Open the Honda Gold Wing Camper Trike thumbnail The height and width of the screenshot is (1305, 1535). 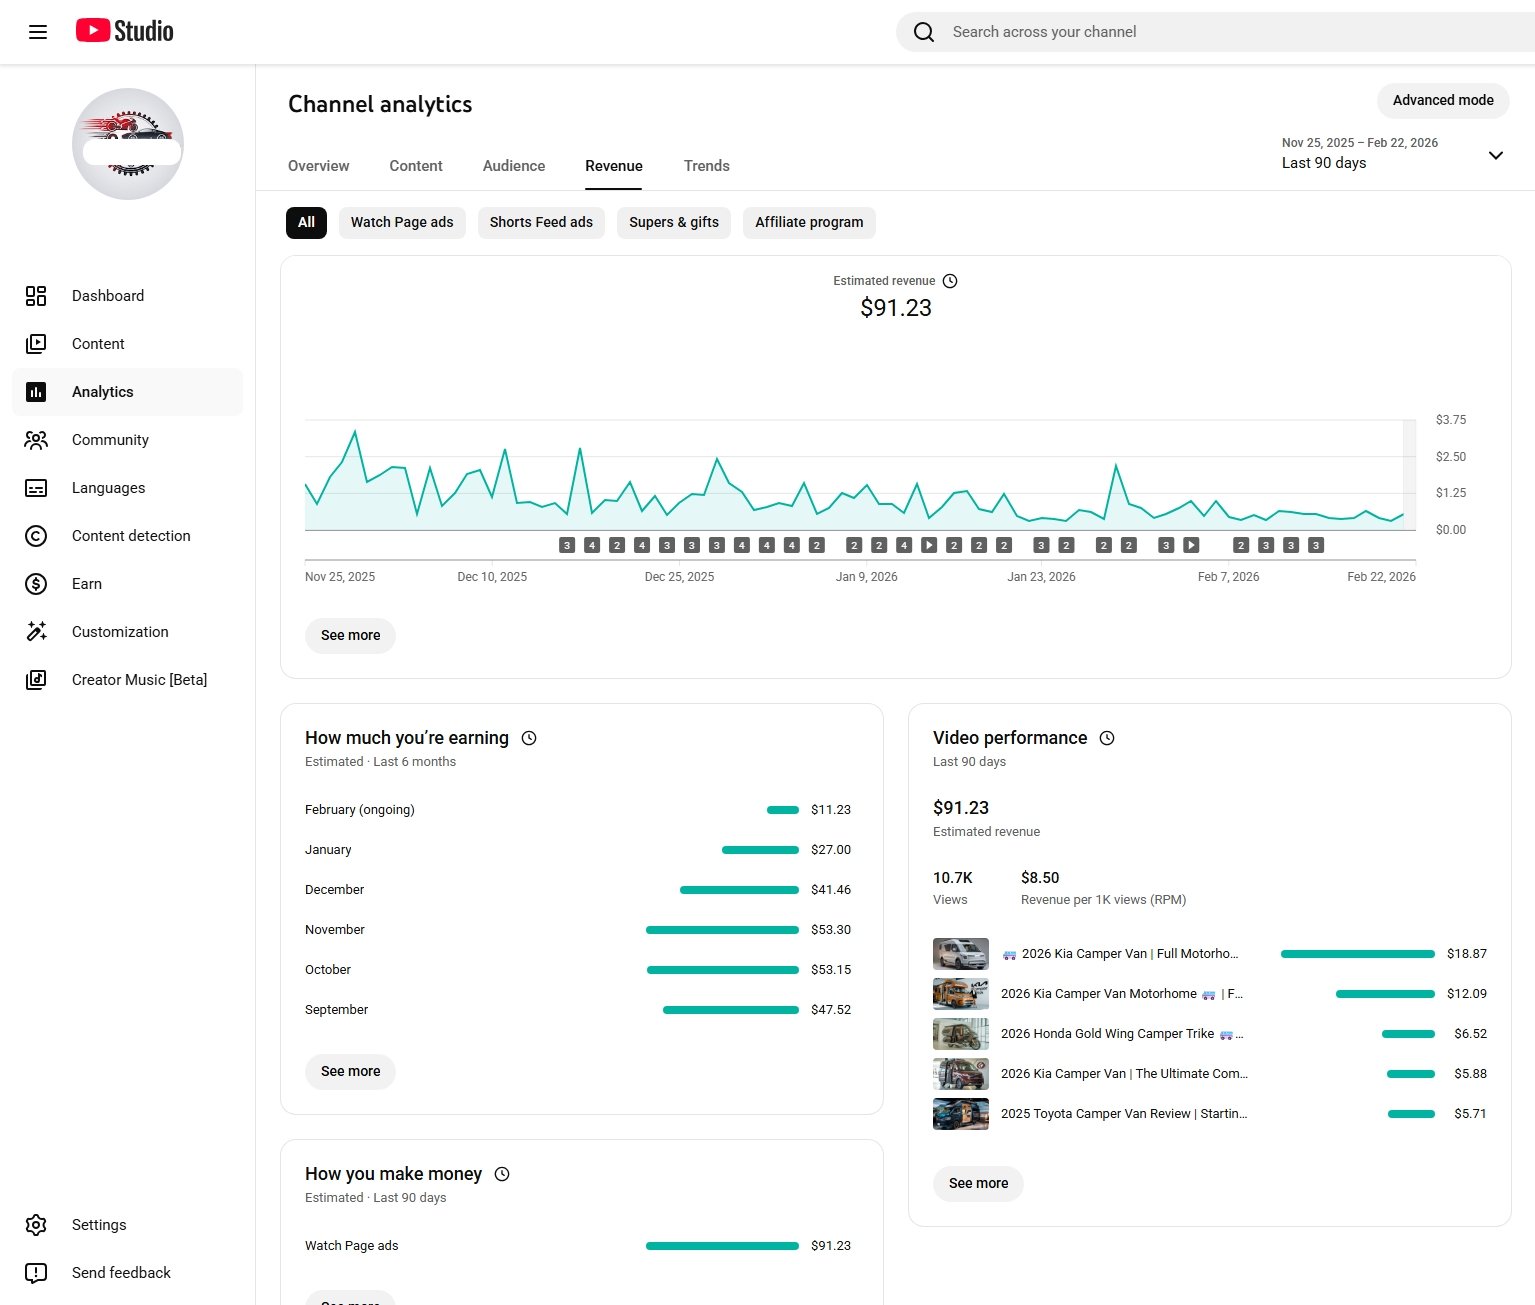[x=960, y=1034]
